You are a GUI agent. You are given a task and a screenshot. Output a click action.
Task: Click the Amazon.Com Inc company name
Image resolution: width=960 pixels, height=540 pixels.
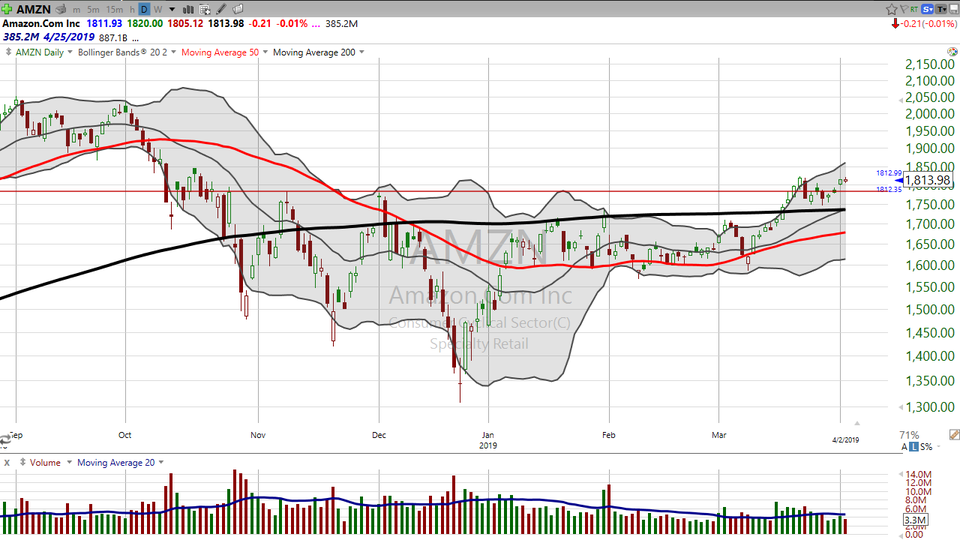[41, 23]
